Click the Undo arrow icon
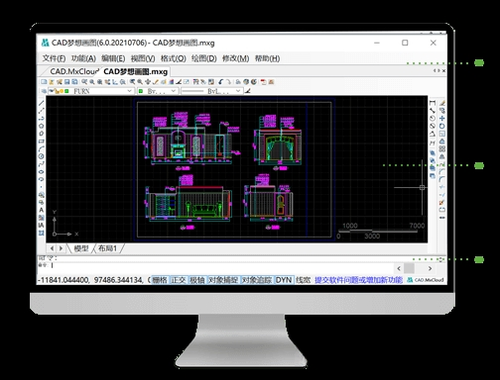 [220, 82]
